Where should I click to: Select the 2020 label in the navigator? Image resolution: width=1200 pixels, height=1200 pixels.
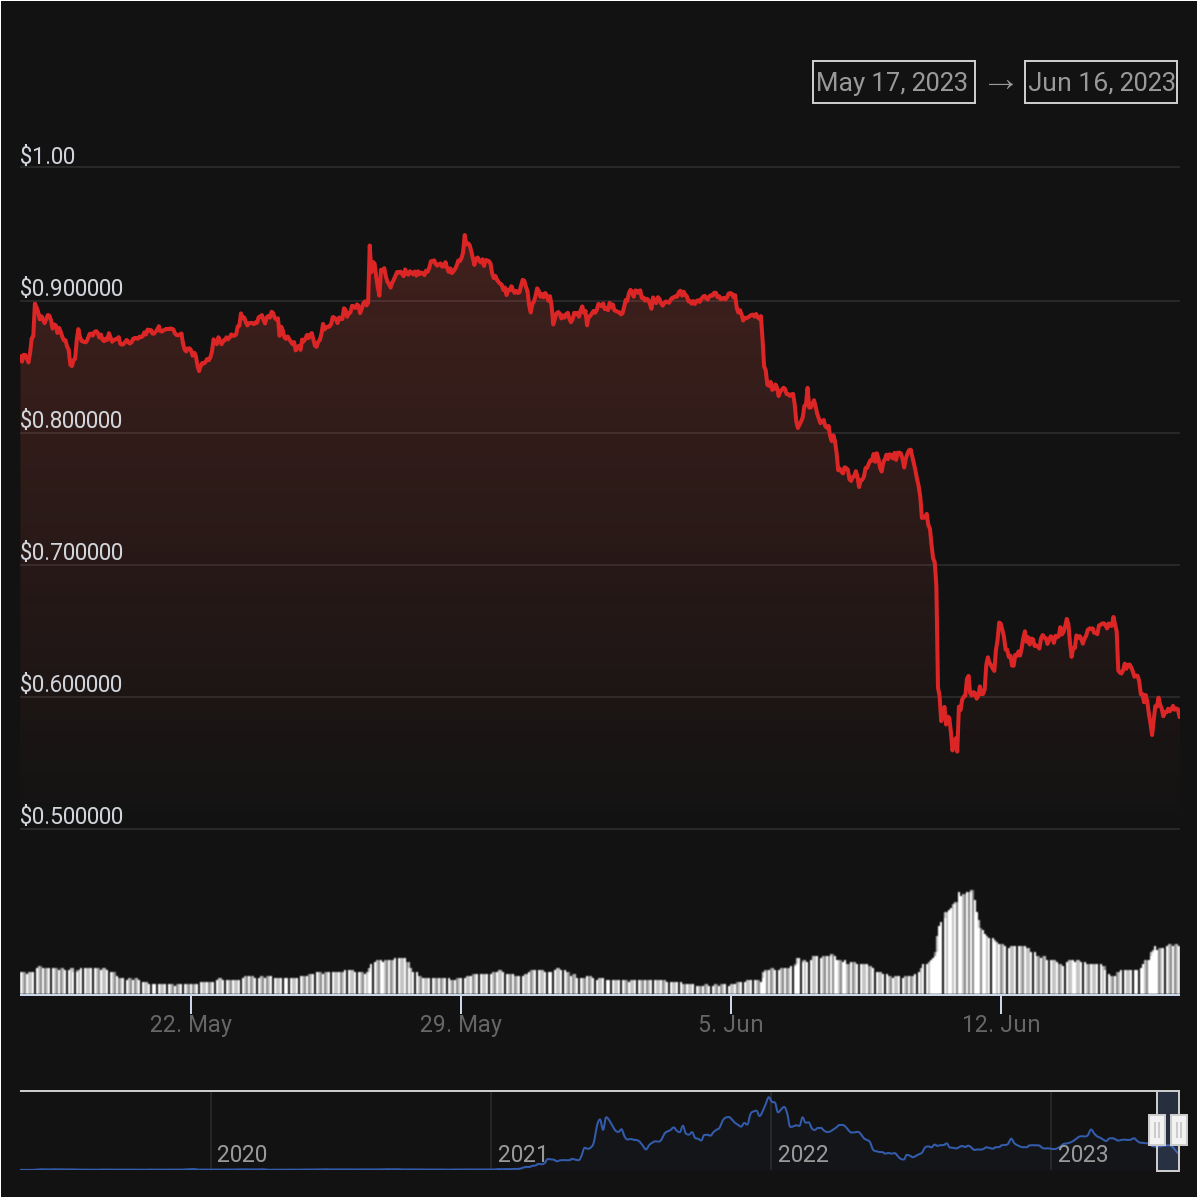click(x=243, y=1154)
